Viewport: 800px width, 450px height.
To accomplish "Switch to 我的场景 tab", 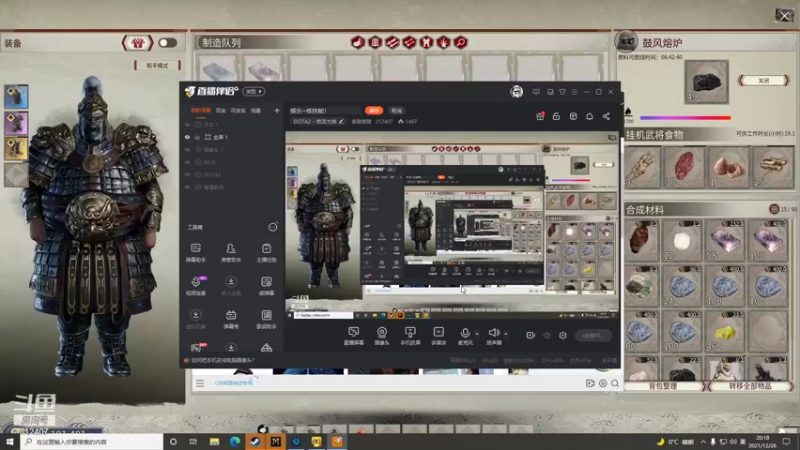I will (x=201, y=110).
